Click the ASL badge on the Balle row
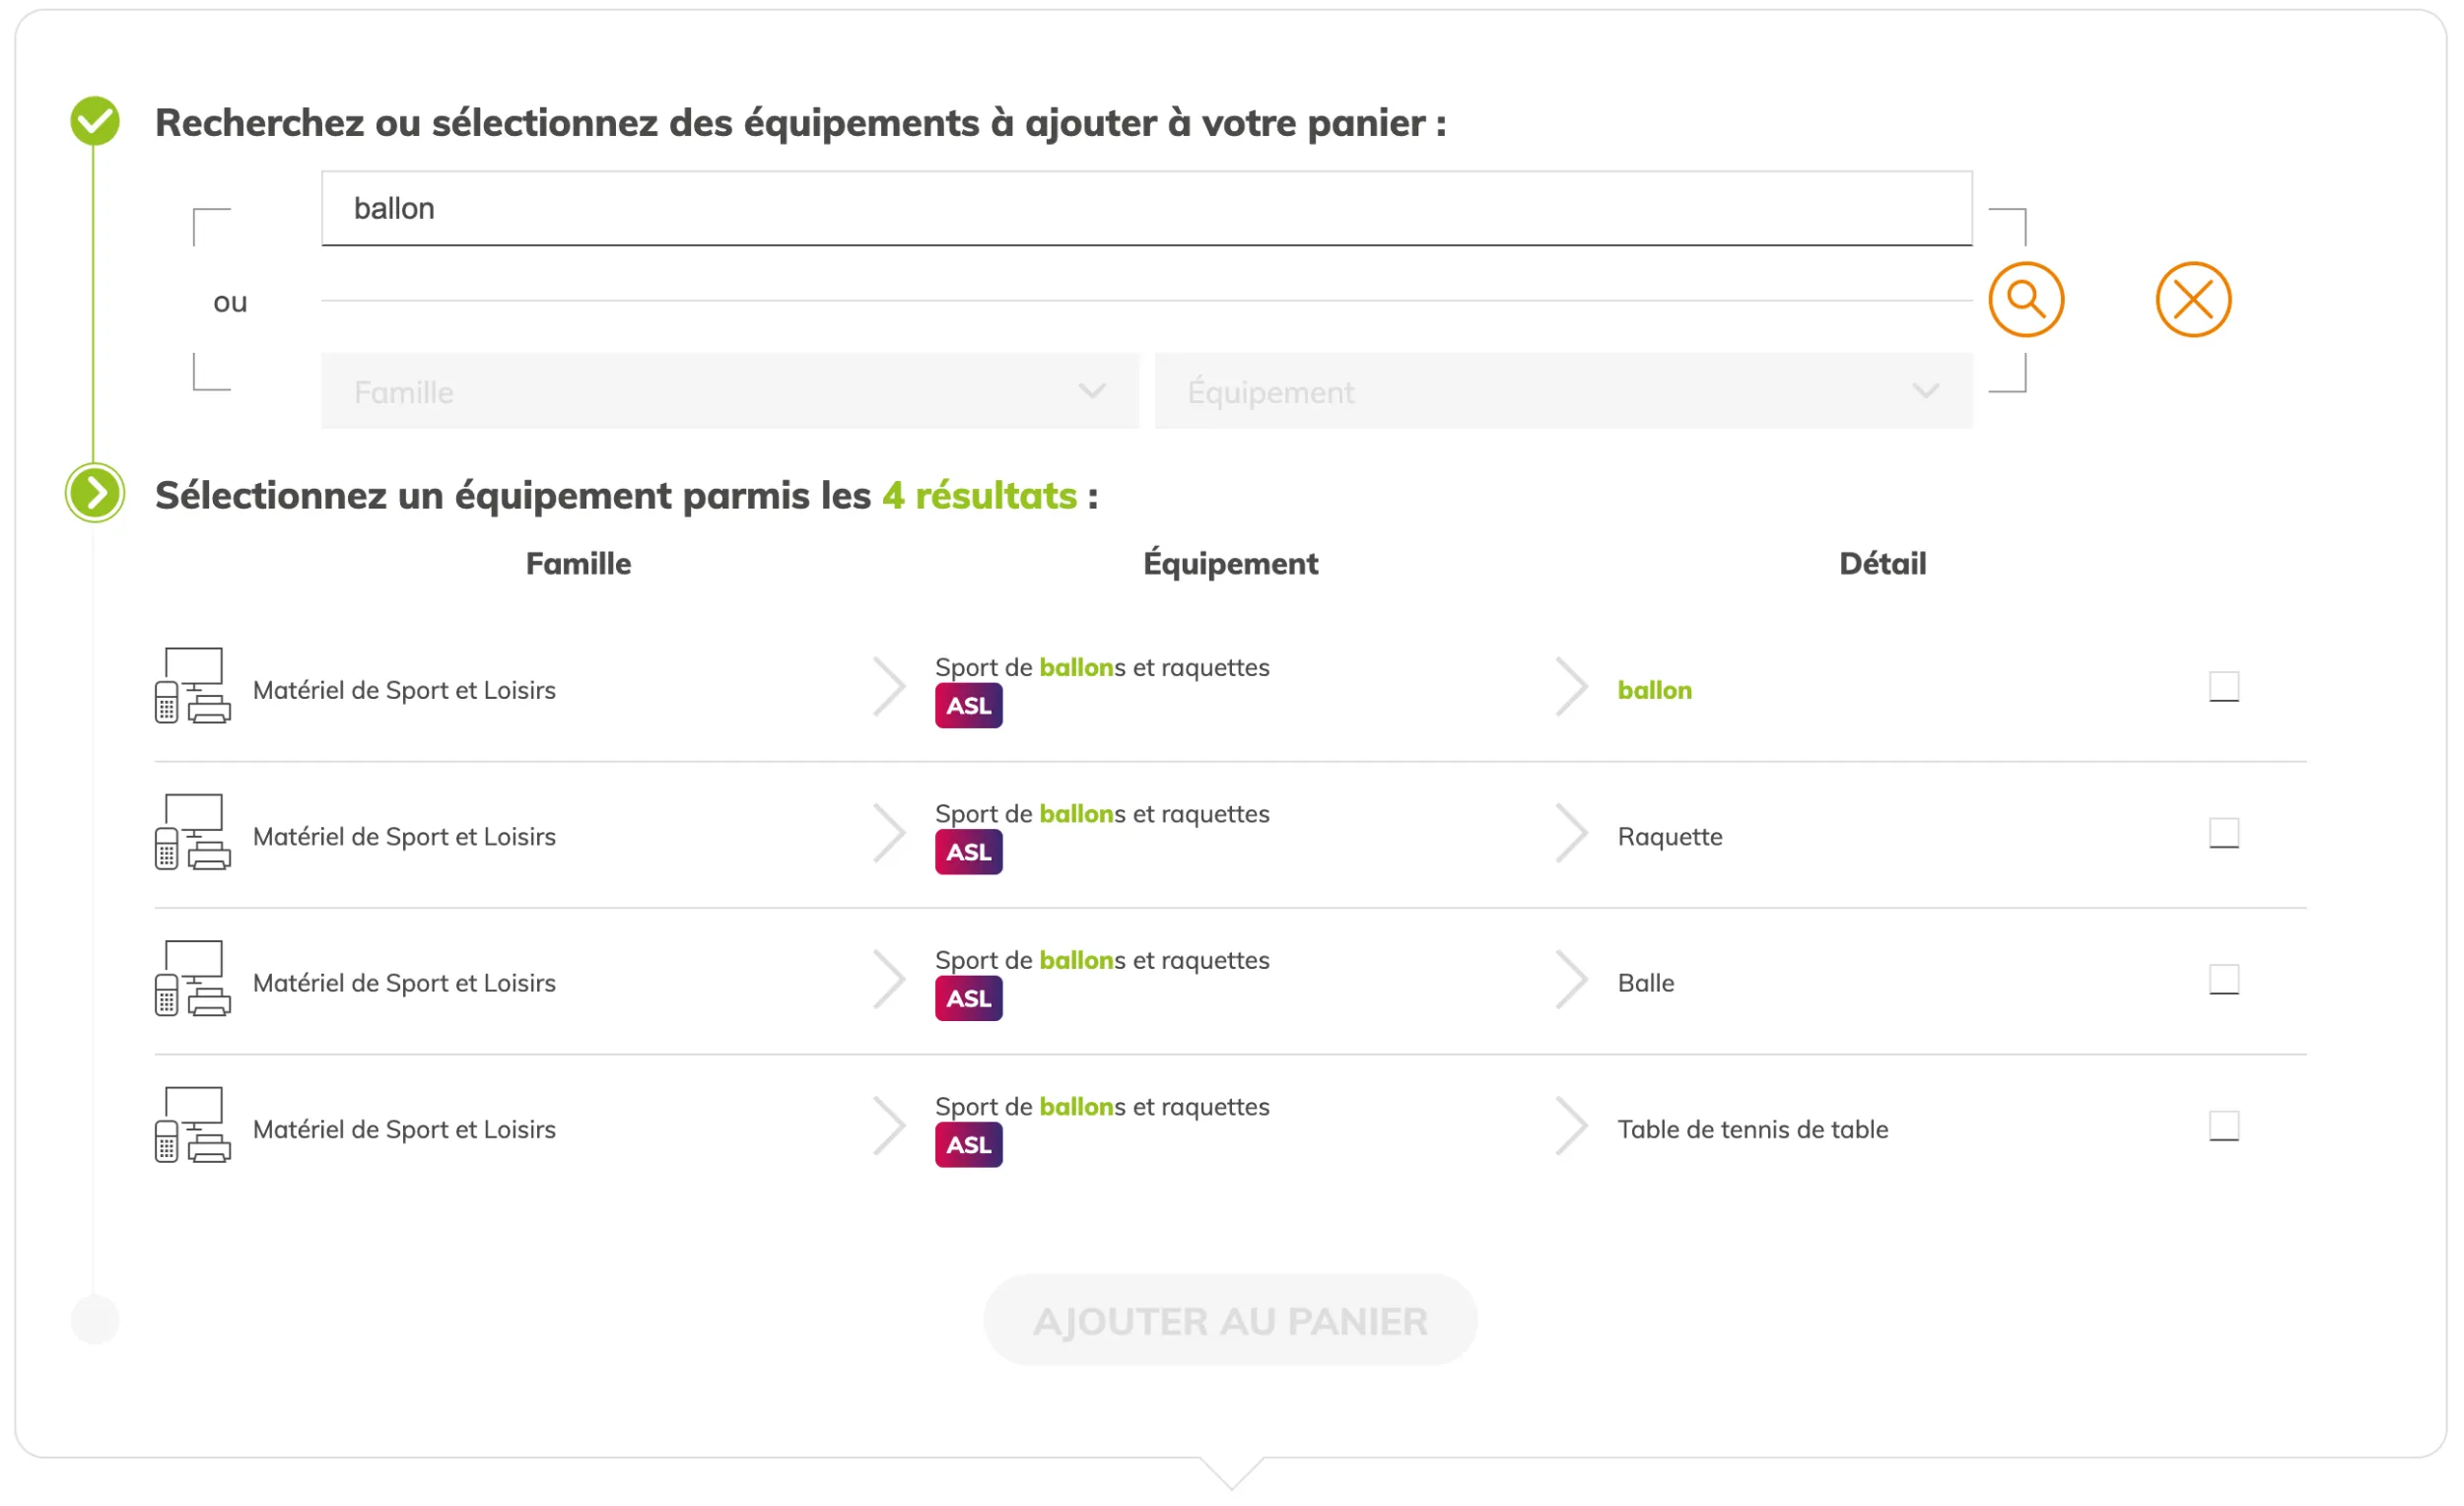Screen dimensions: 2464x1506 pyautogui.click(x=968, y=997)
